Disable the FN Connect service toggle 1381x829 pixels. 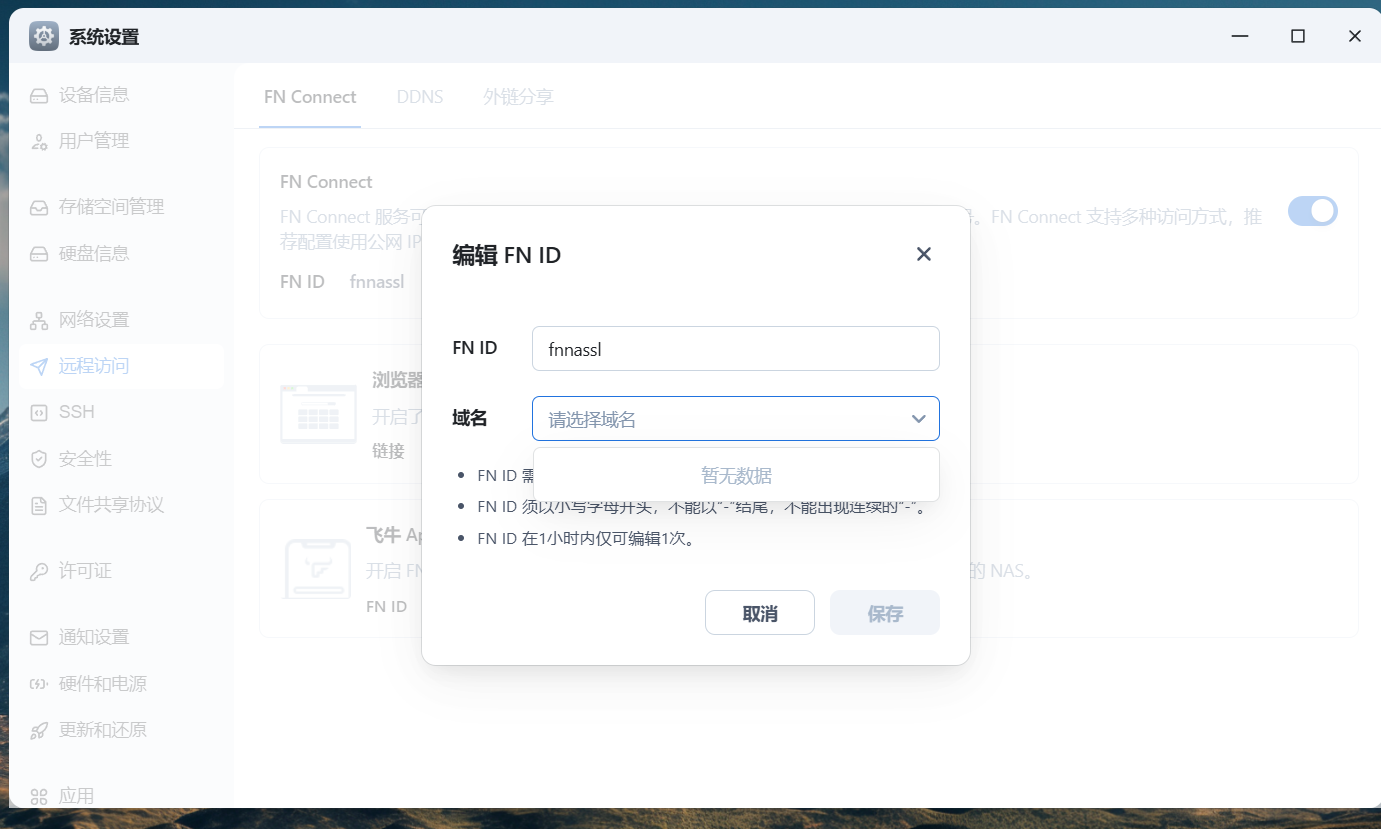pos(1312,211)
